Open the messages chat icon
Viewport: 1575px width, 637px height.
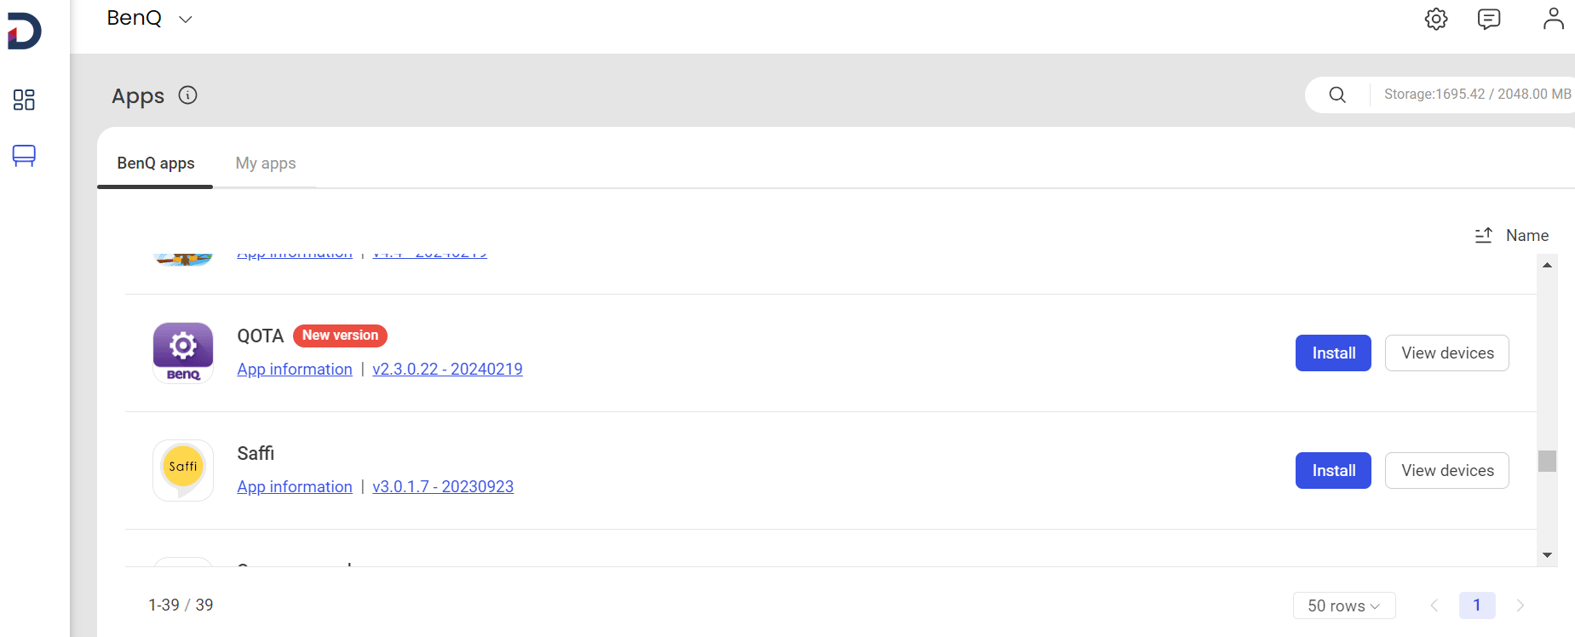point(1489,18)
